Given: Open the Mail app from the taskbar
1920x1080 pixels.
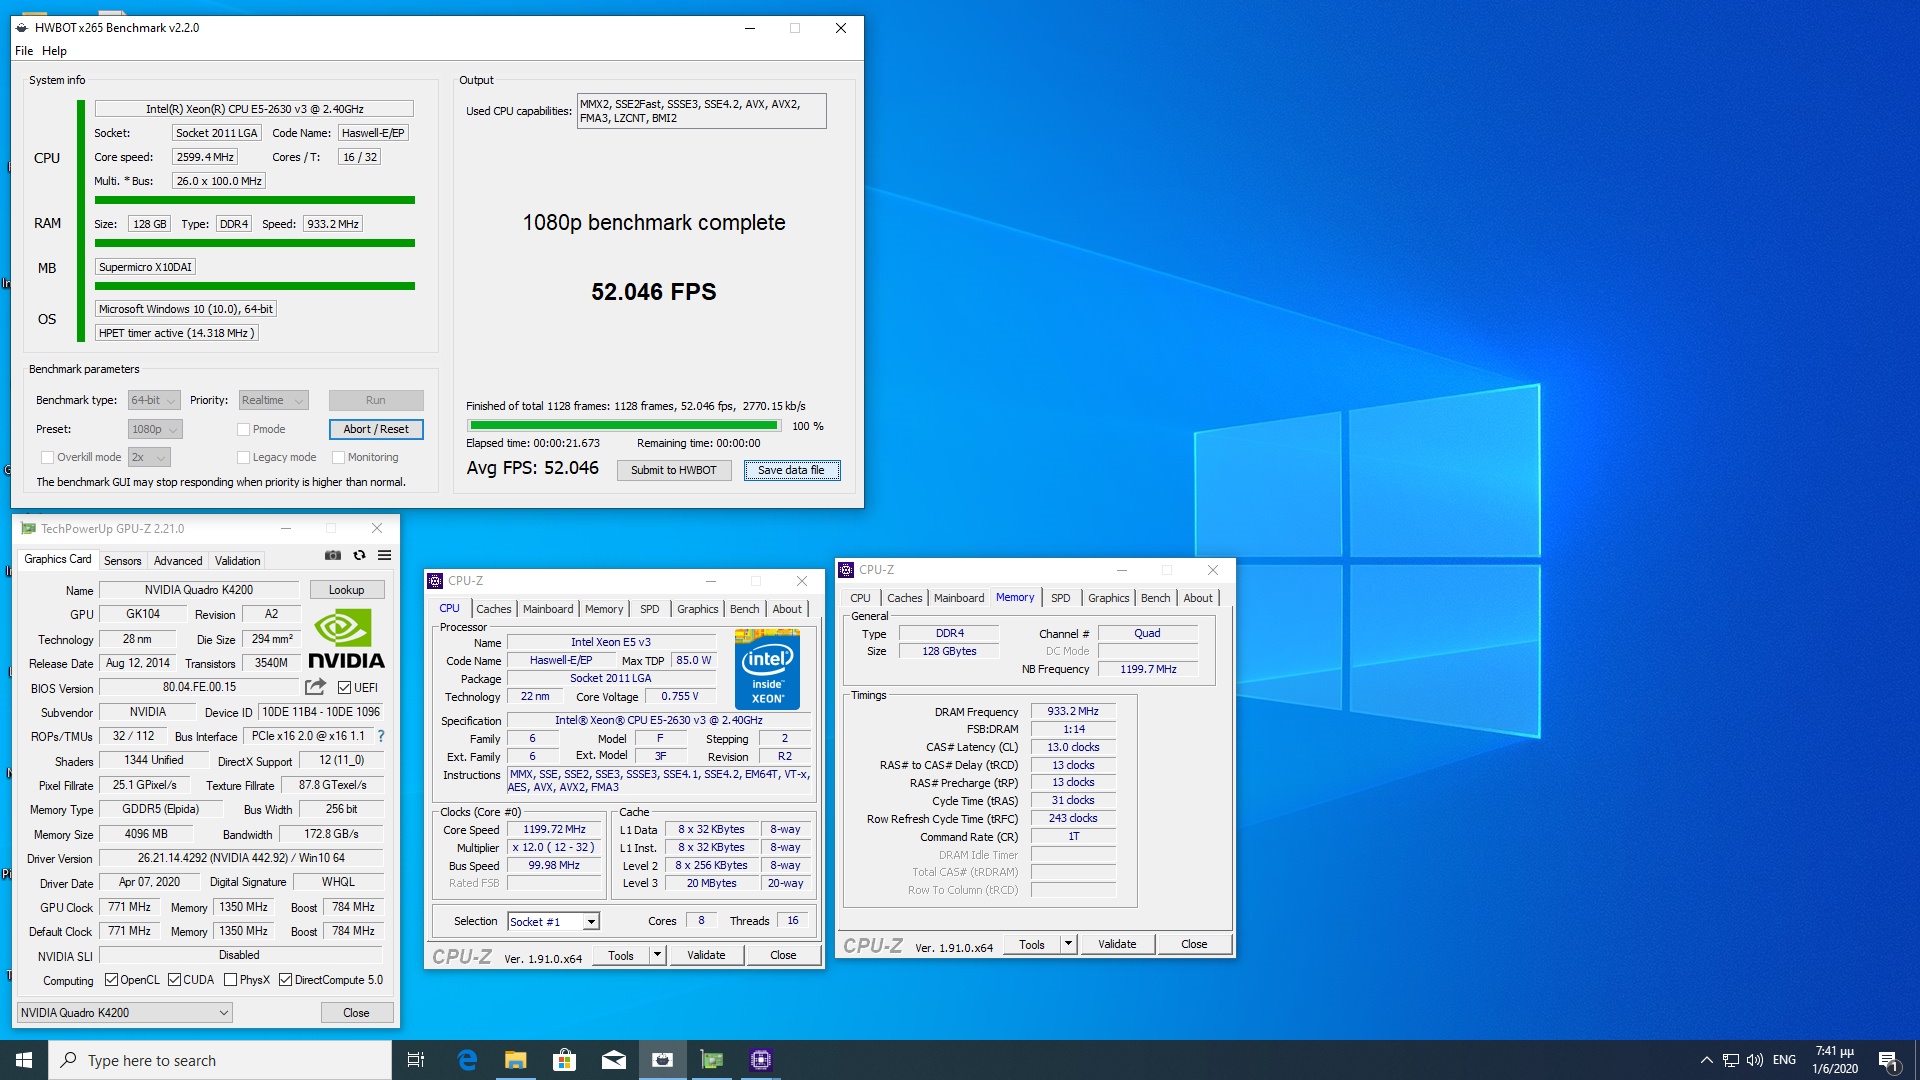Looking at the screenshot, I should (614, 1060).
